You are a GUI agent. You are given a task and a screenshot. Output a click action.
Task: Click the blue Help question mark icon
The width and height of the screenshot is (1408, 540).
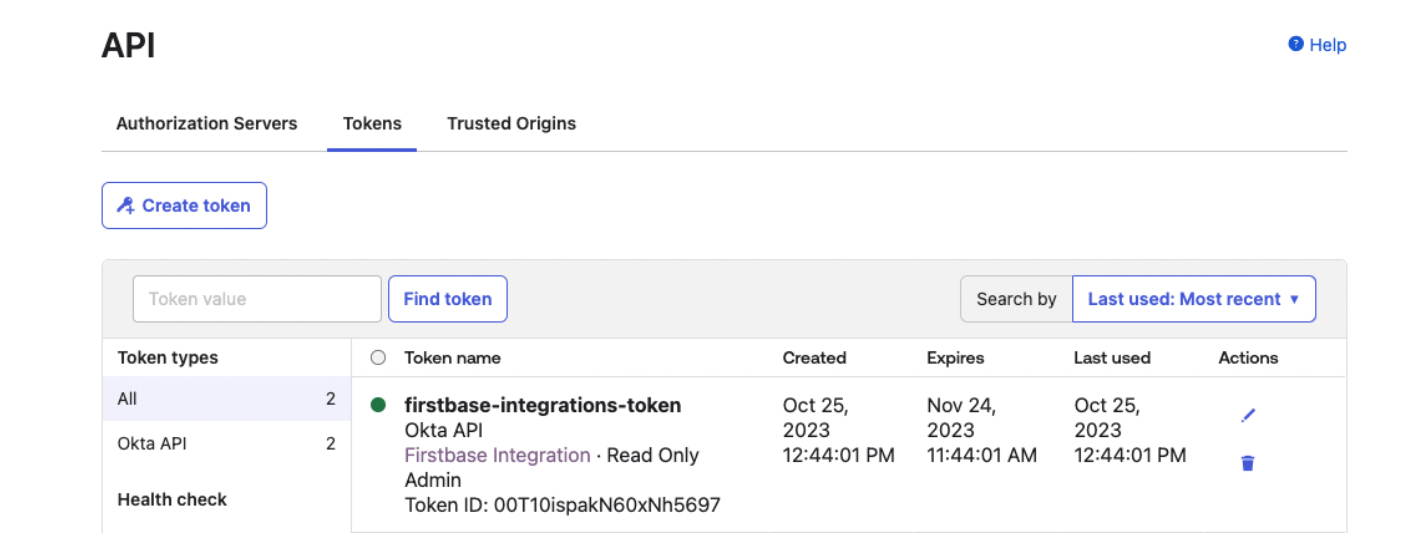pos(1296,44)
